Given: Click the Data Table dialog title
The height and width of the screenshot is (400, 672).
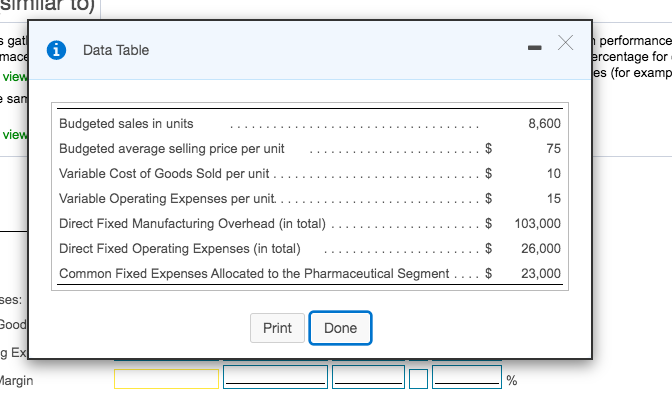Looking at the screenshot, I should click(x=116, y=50).
